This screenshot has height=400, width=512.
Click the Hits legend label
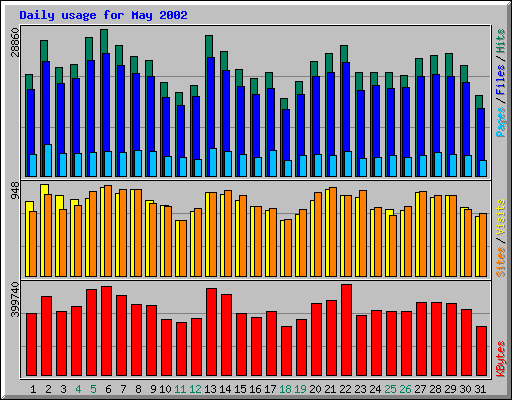500,41
